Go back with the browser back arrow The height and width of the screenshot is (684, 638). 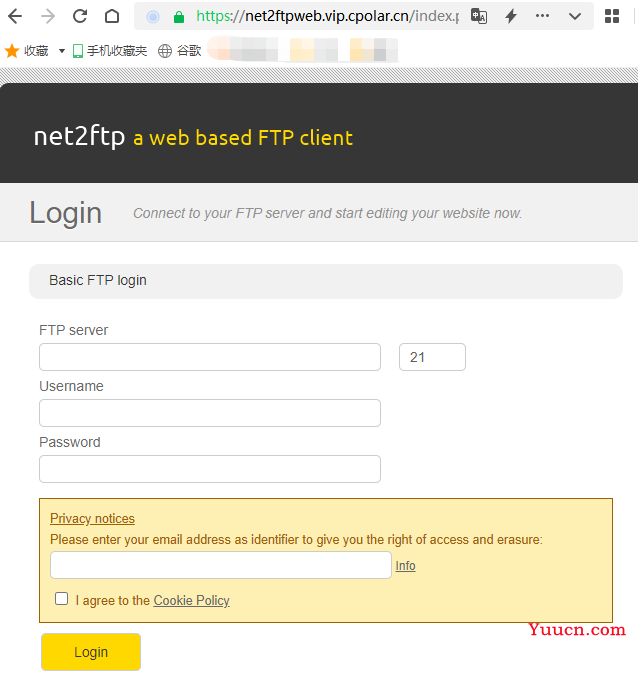click(15, 17)
